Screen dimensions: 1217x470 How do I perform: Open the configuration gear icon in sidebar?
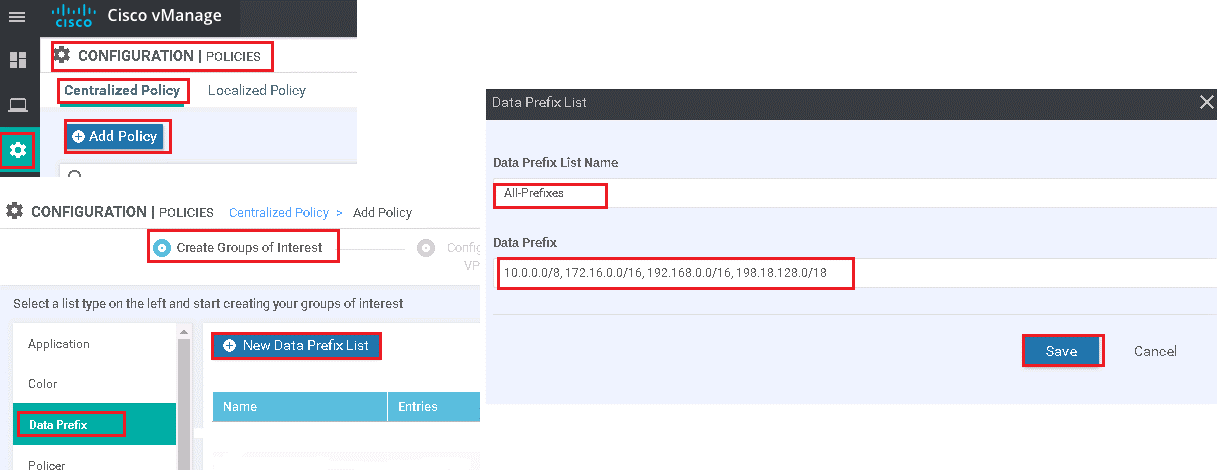(17, 151)
